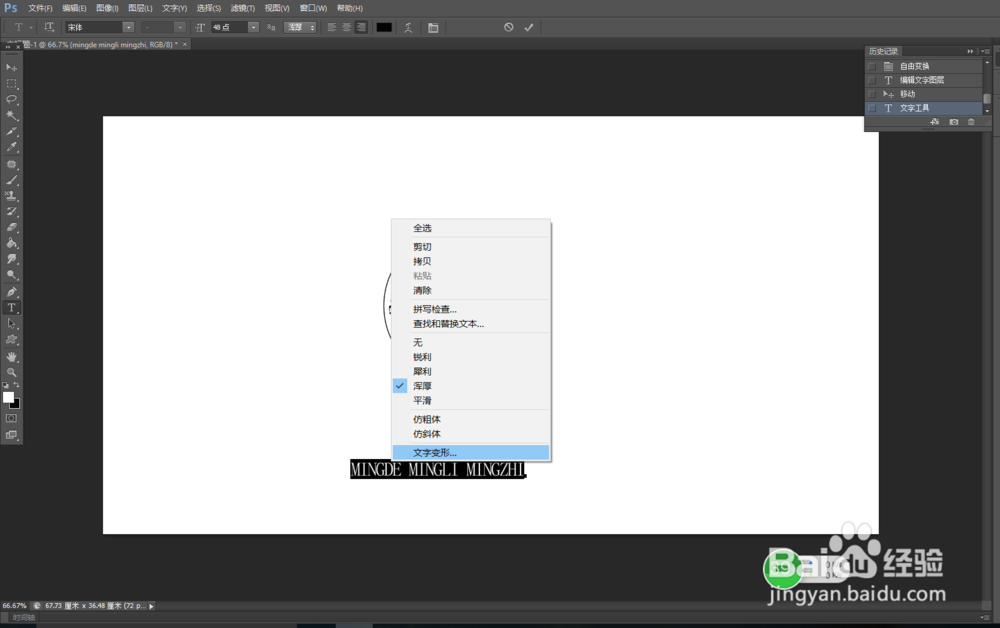Select the Horizontal Type tool in toolbox
Viewport: 1000px width, 628px height.
[11, 308]
